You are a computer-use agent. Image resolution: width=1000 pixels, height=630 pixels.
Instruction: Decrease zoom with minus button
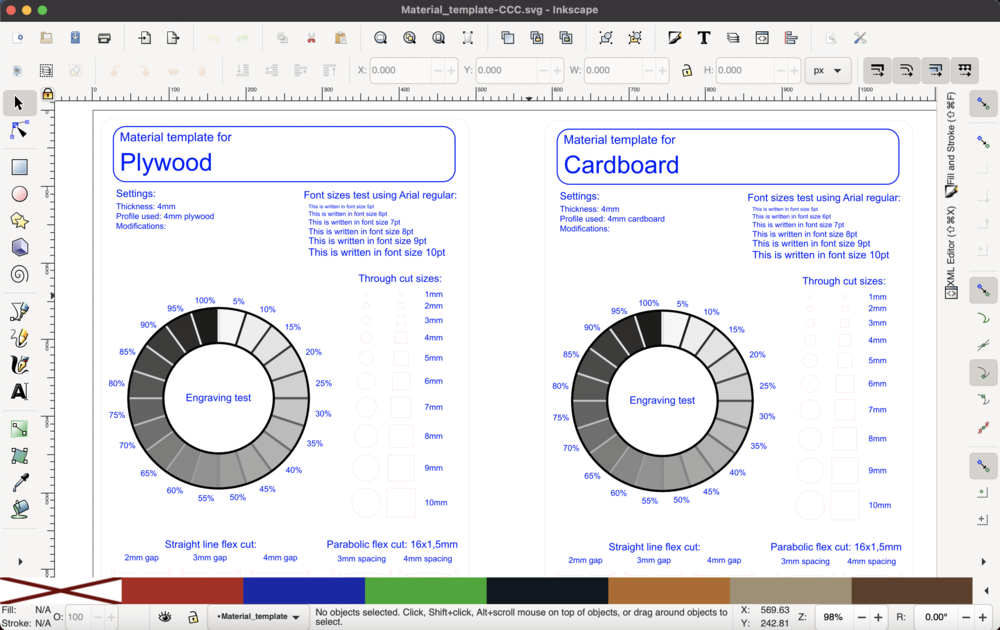pyautogui.click(x=862, y=617)
